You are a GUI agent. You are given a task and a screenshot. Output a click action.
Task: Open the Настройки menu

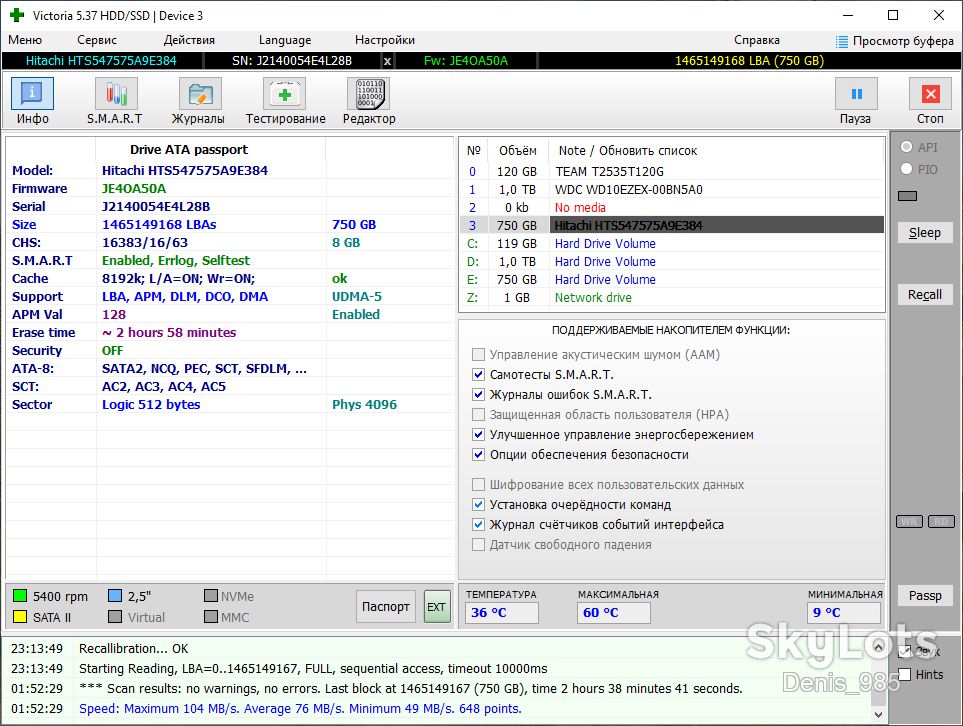click(x=384, y=40)
